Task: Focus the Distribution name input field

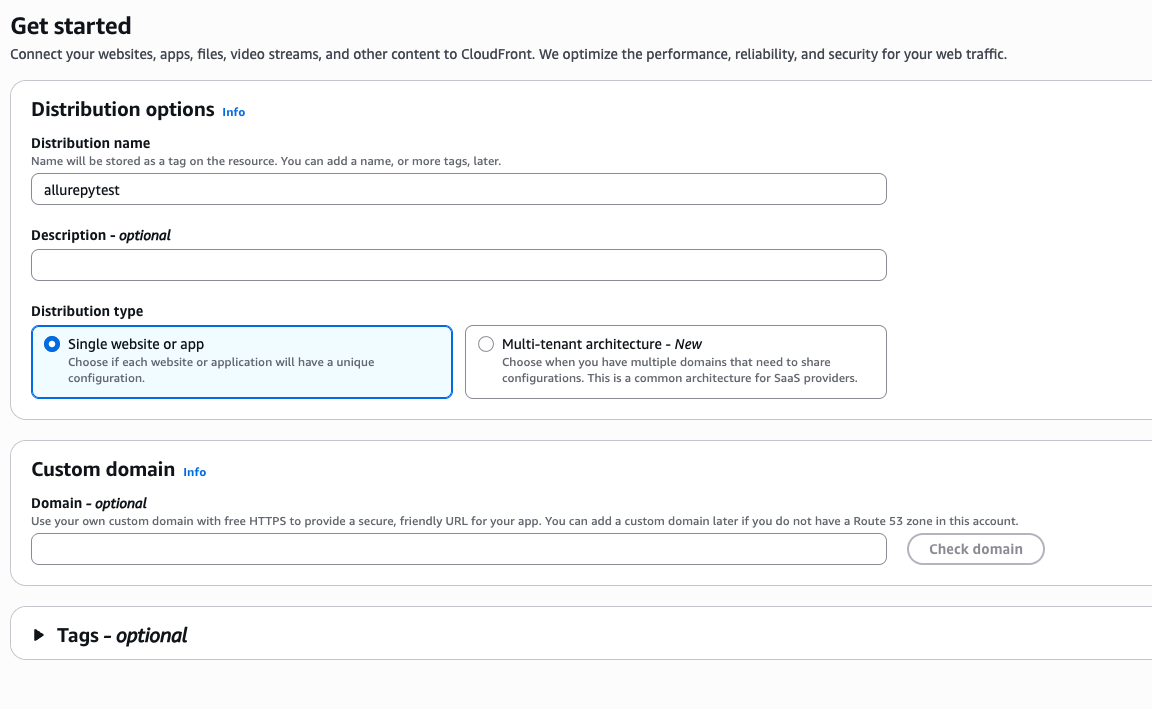Action: tap(458, 190)
